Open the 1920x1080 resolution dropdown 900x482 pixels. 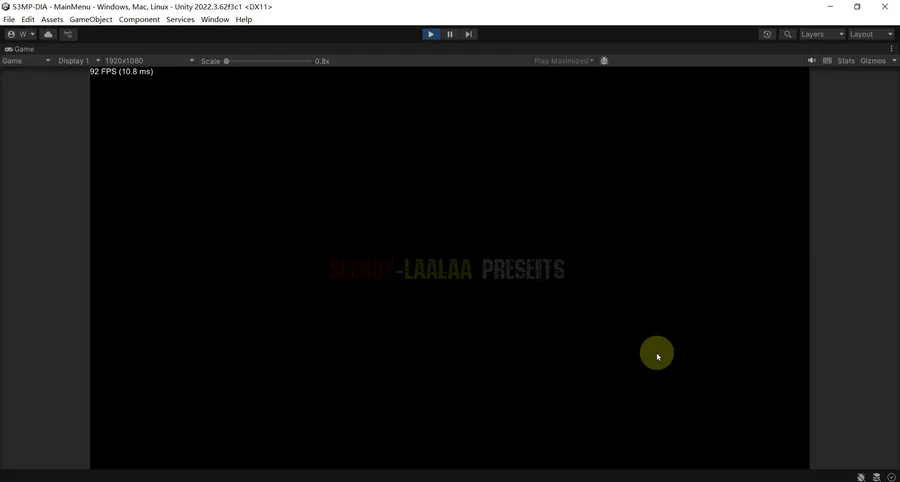[x=149, y=61]
